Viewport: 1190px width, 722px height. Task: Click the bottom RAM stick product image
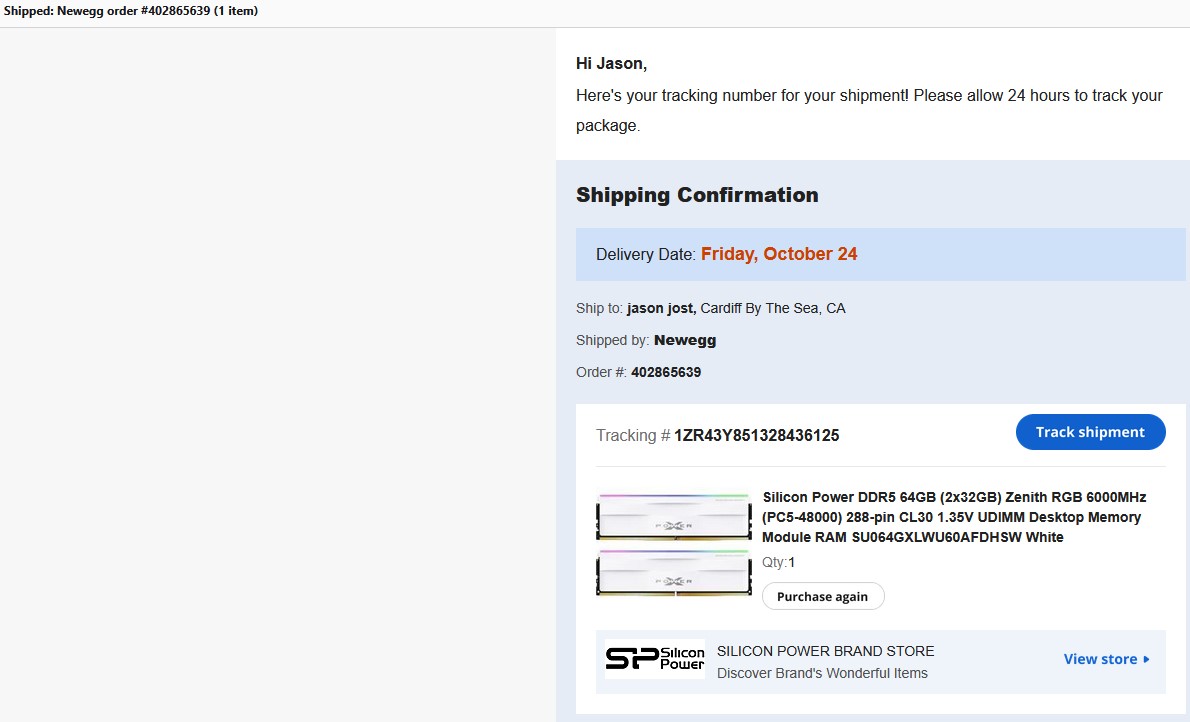click(x=673, y=573)
